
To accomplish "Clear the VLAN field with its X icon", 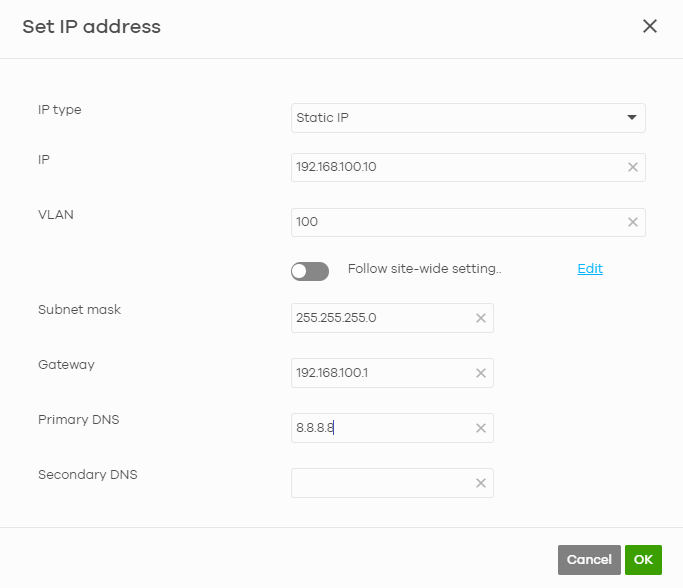I will click(632, 222).
